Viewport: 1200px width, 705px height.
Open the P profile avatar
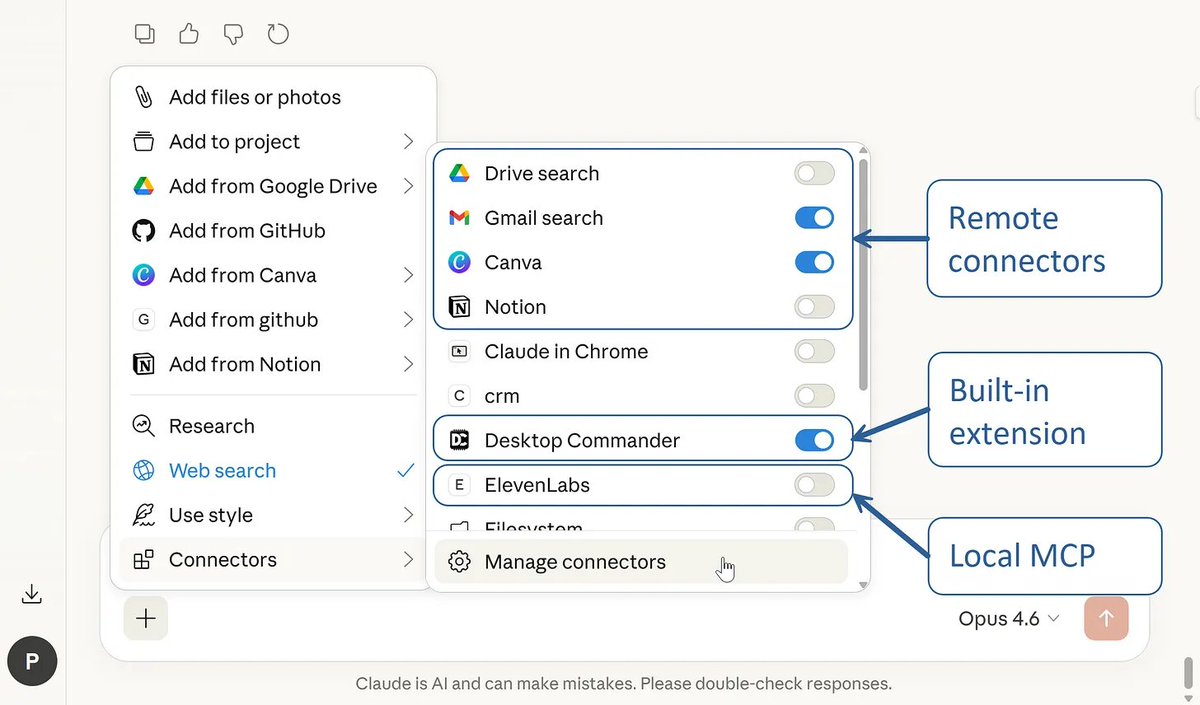[x=32, y=661]
